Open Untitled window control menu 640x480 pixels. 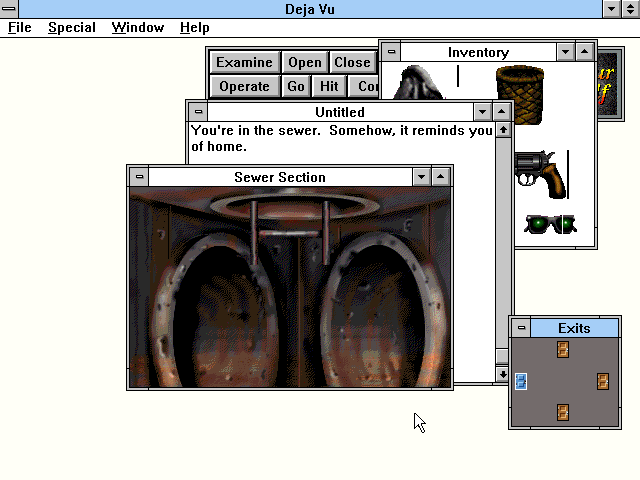(x=198, y=111)
